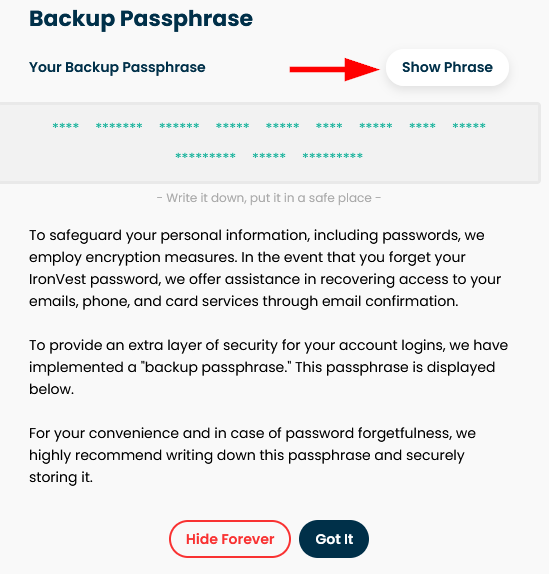Click the paragraph about safeguarding personal information
The image size is (549, 574).
[265, 268]
